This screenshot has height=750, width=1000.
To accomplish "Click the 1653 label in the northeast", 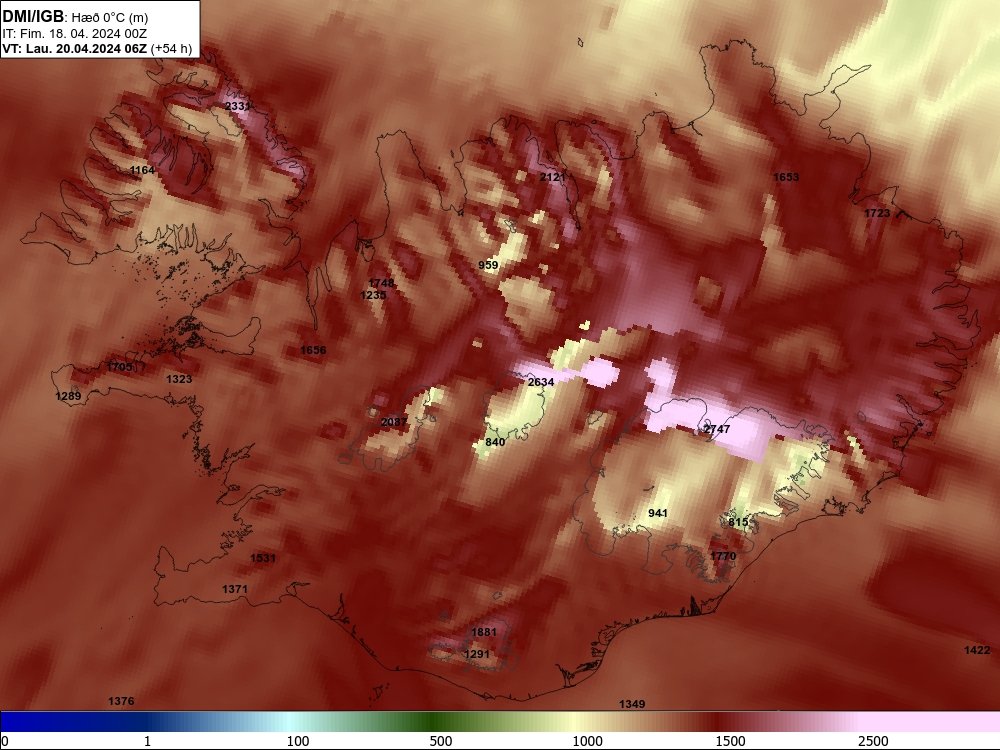I will tap(786, 177).
